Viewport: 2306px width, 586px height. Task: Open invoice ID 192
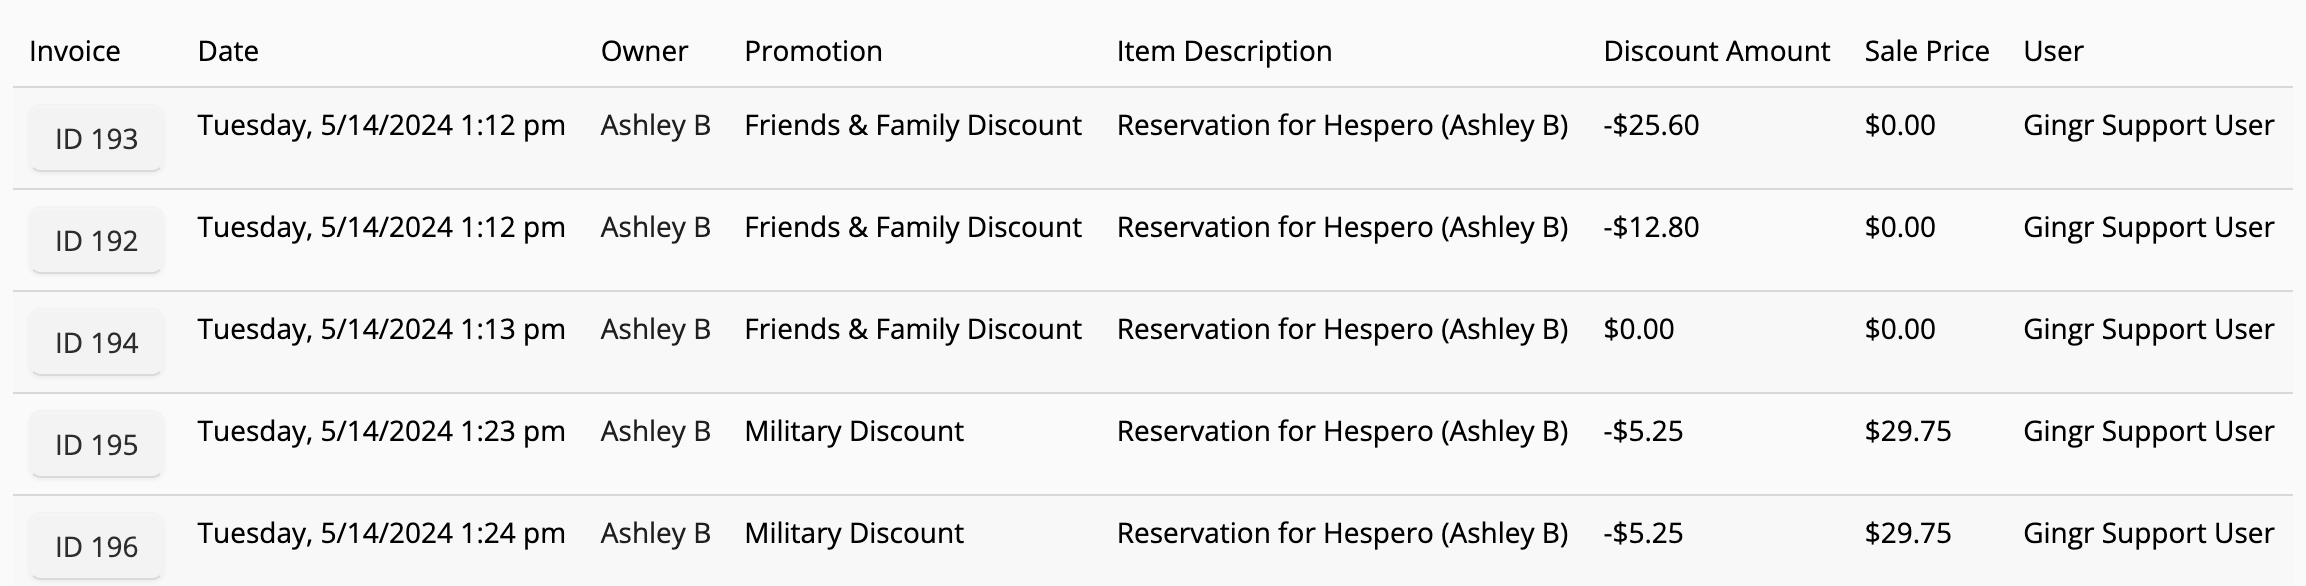coord(96,240)
